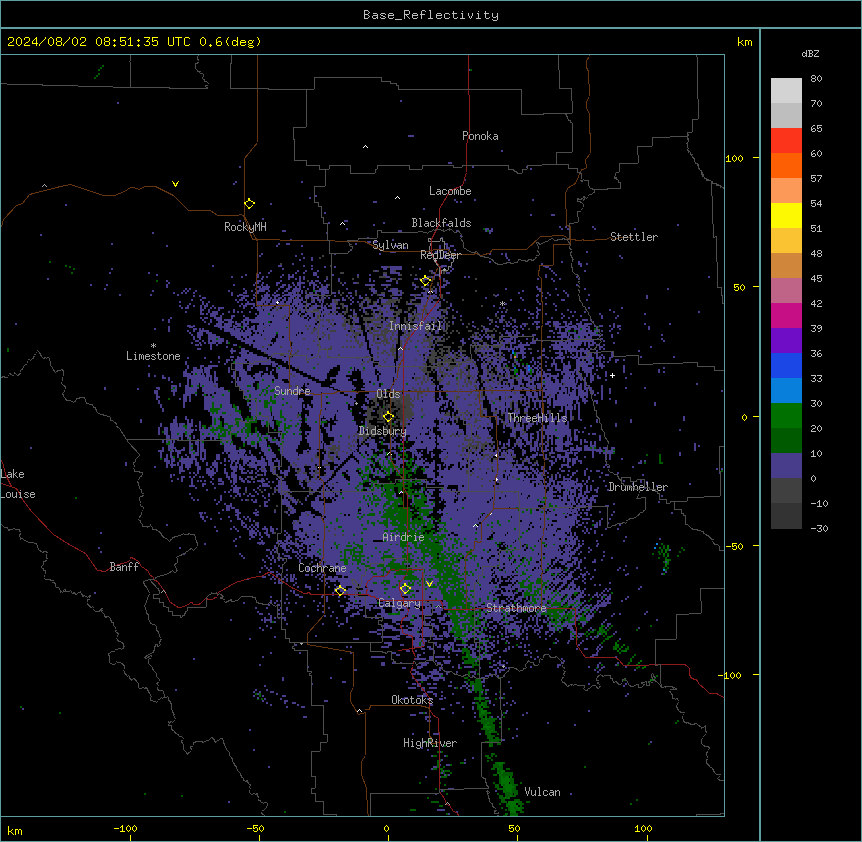
Task: Click the Limestone label
Action: (153, 356)
